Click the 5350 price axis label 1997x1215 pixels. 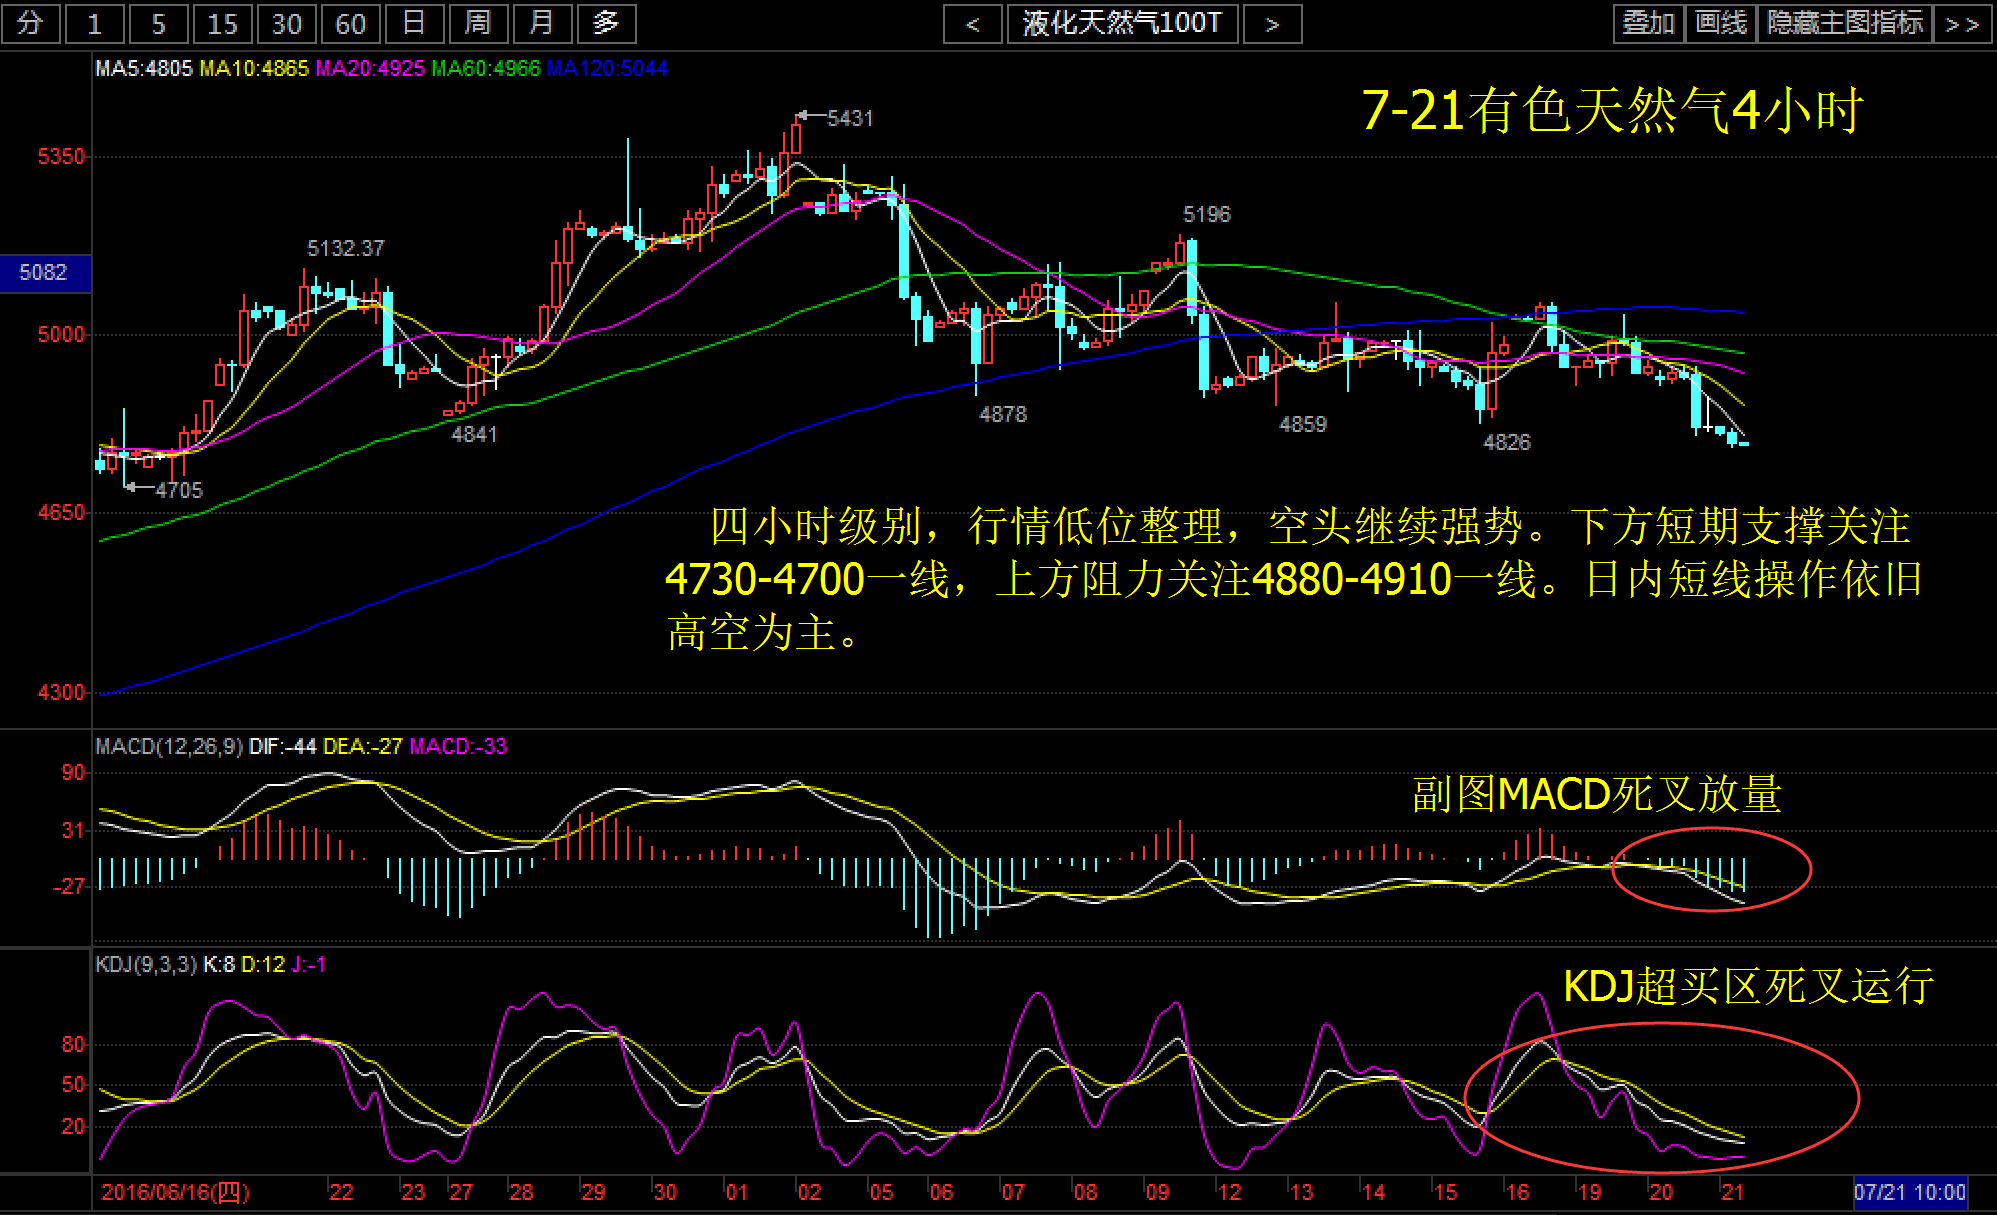click(61, 157)
